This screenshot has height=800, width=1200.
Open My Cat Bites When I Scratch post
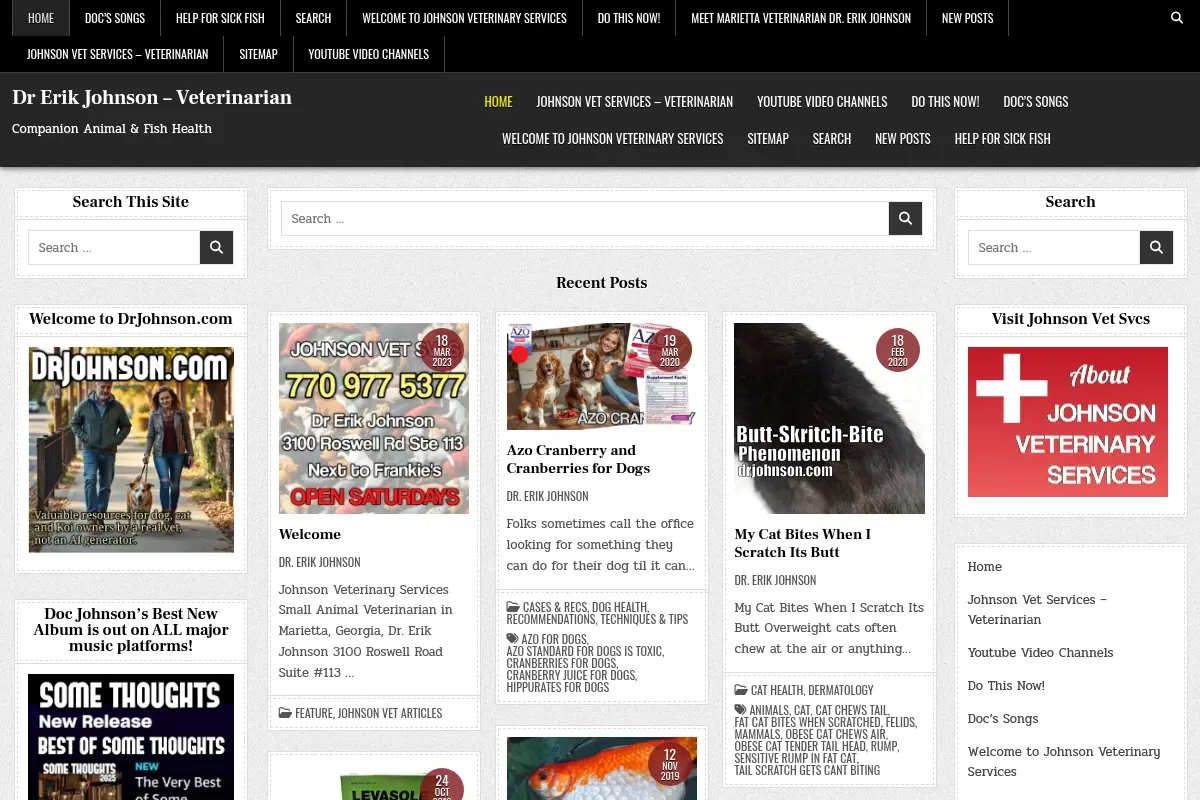(x=802, y=543)
